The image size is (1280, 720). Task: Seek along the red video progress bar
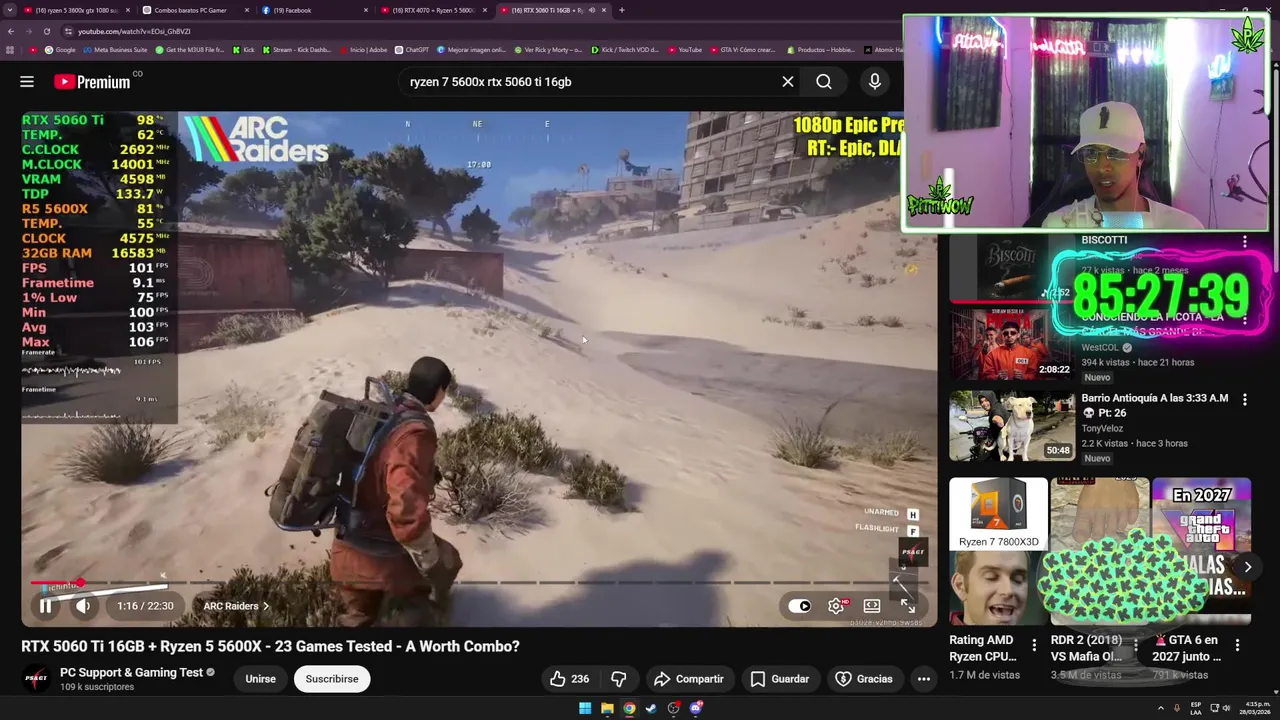tap(478, 583)
